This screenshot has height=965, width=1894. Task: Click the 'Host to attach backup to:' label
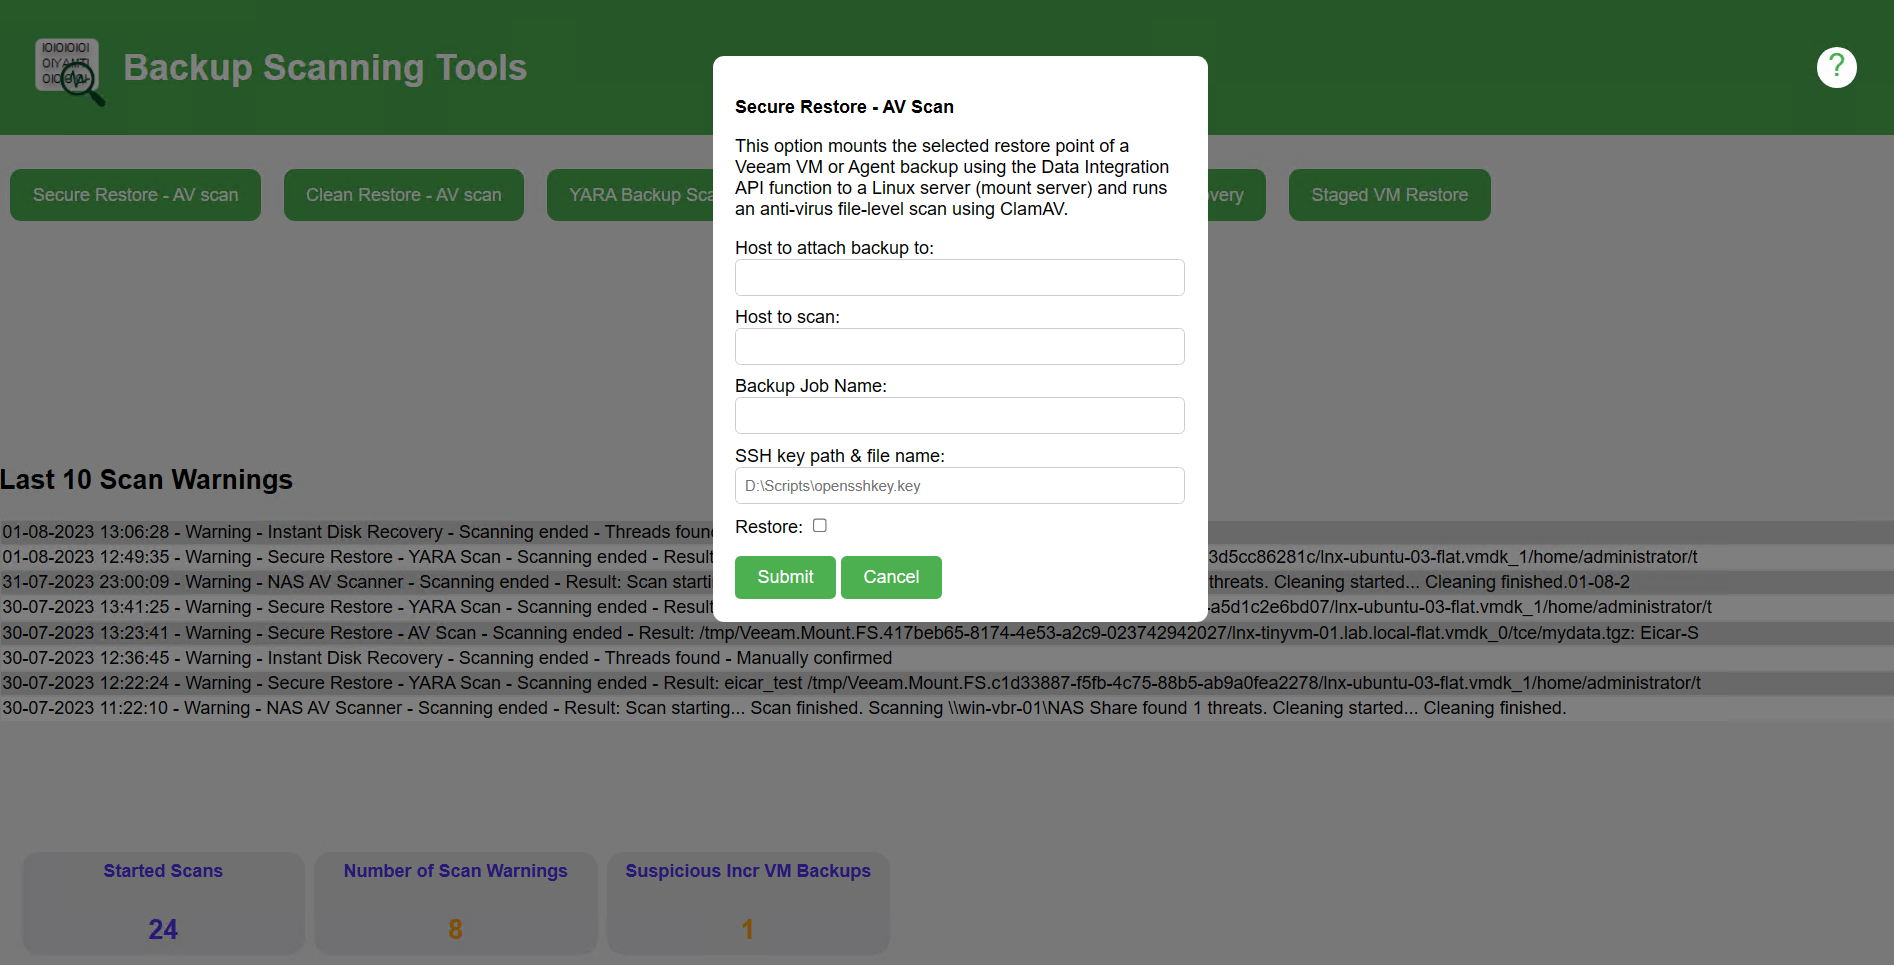834,248
